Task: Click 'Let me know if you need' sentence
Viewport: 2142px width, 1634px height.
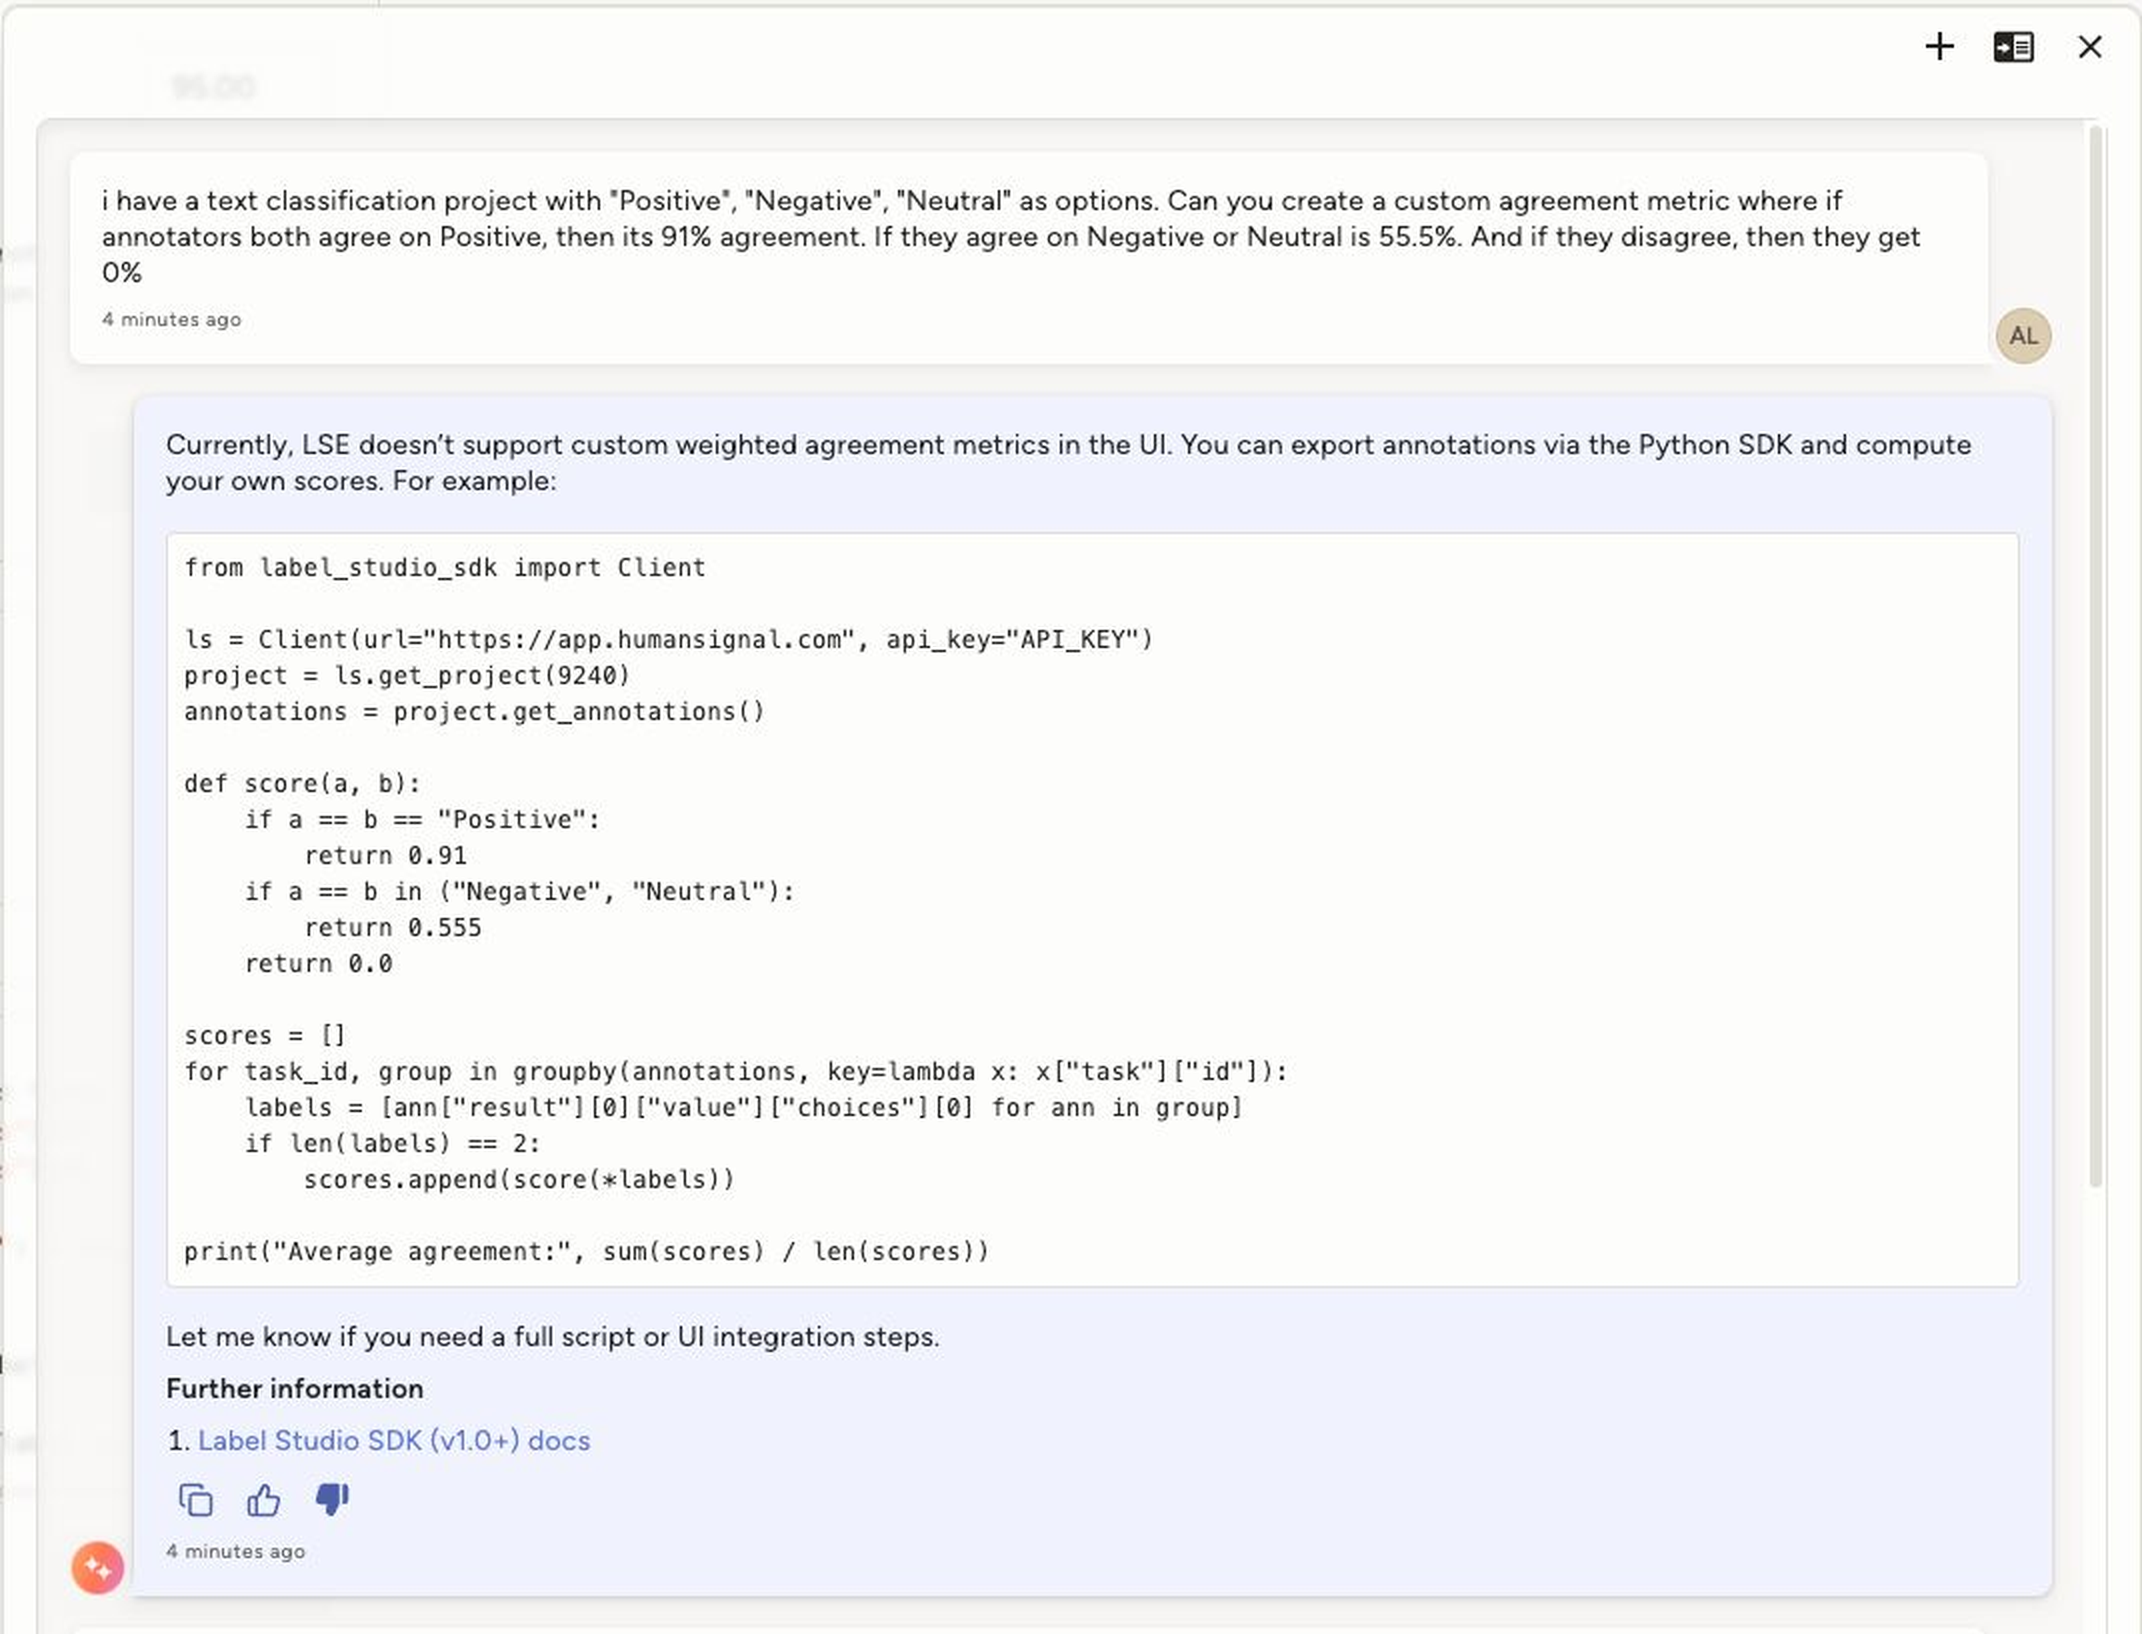Action: click(x=552, y=1336)
